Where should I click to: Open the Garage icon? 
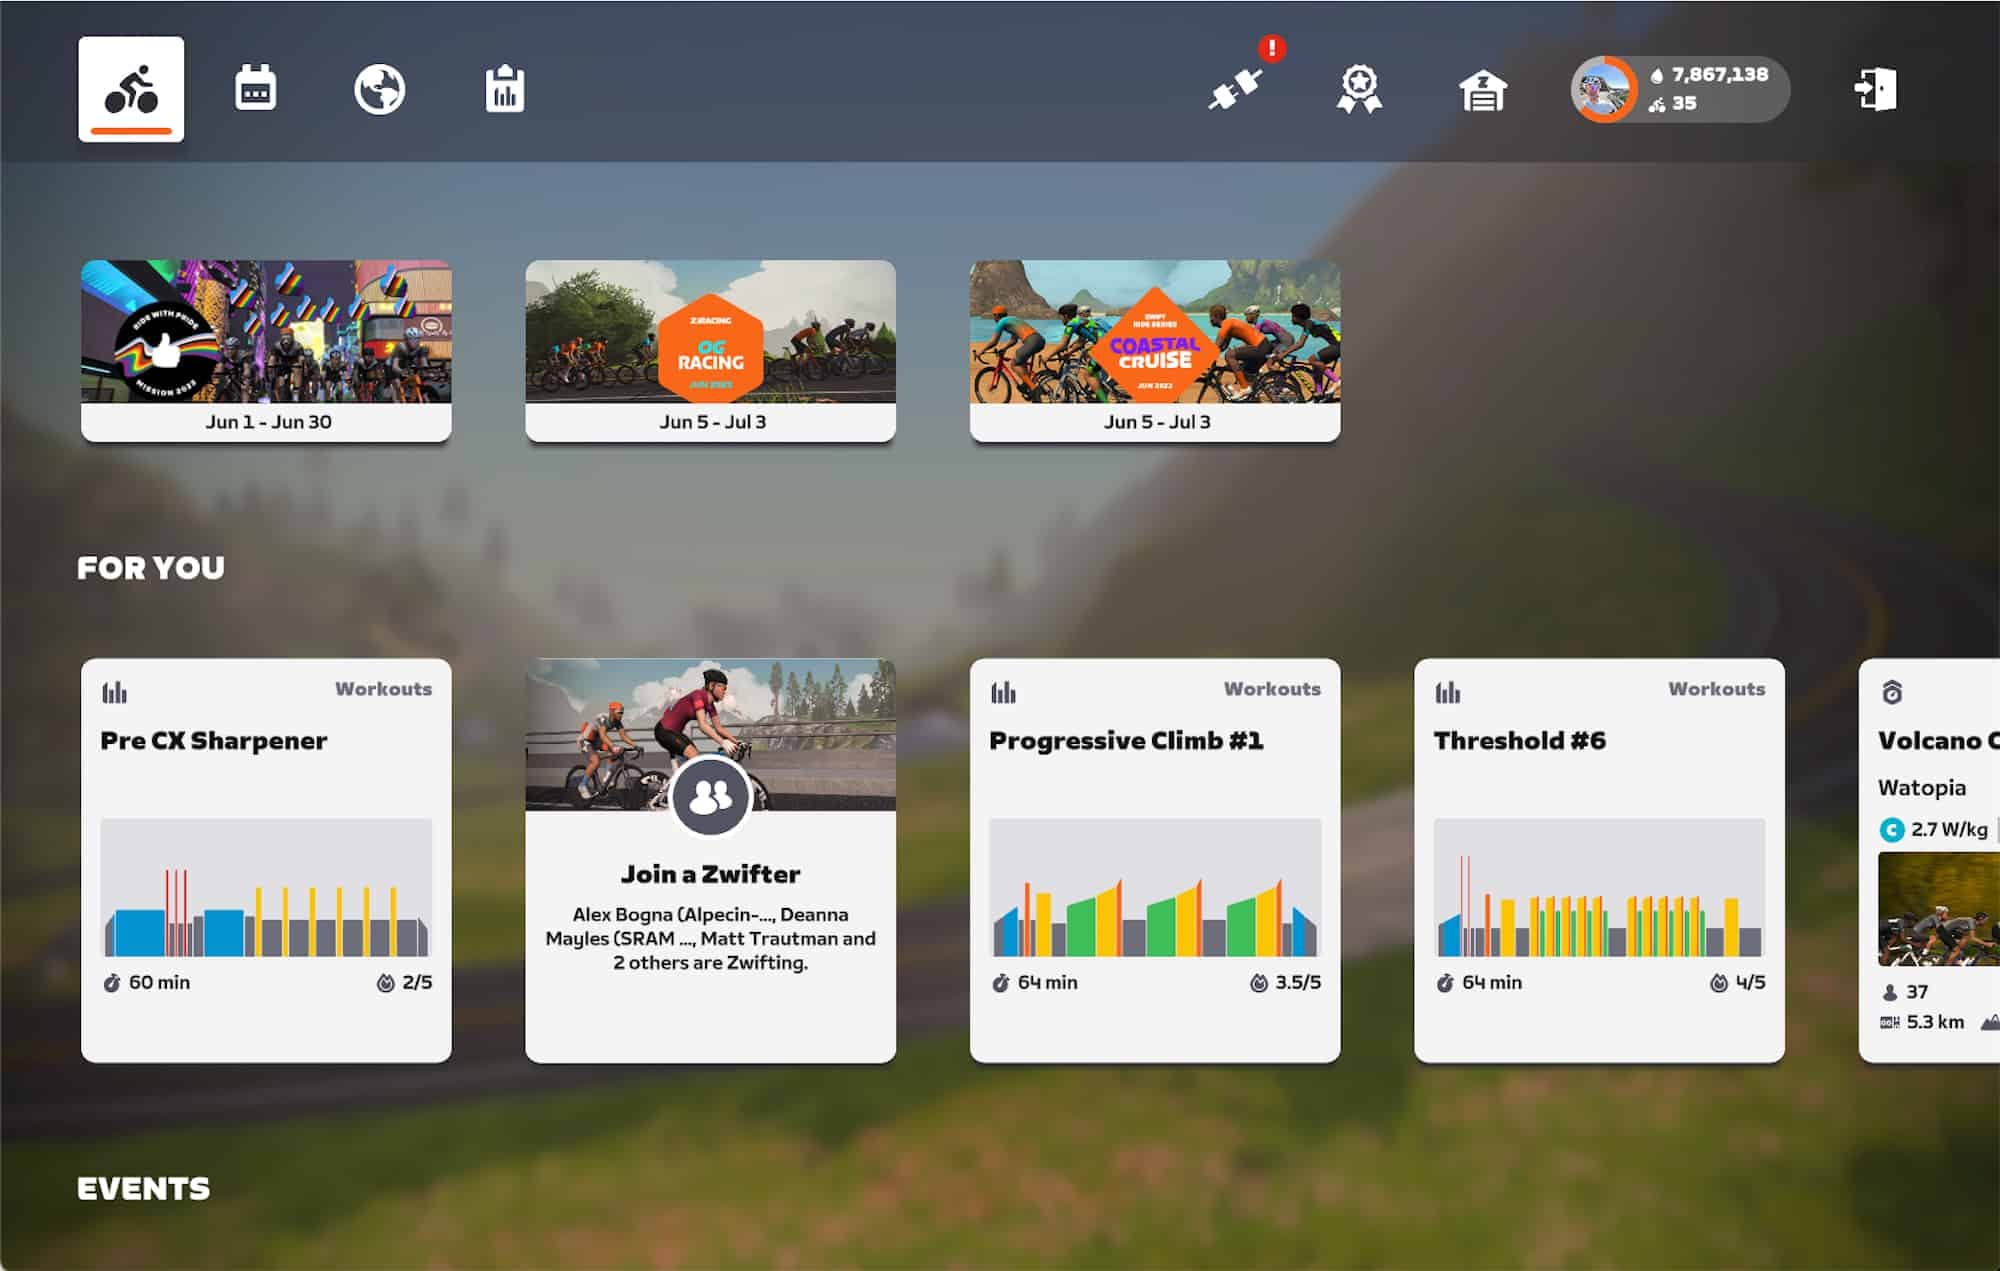[x=1482, y=91]
